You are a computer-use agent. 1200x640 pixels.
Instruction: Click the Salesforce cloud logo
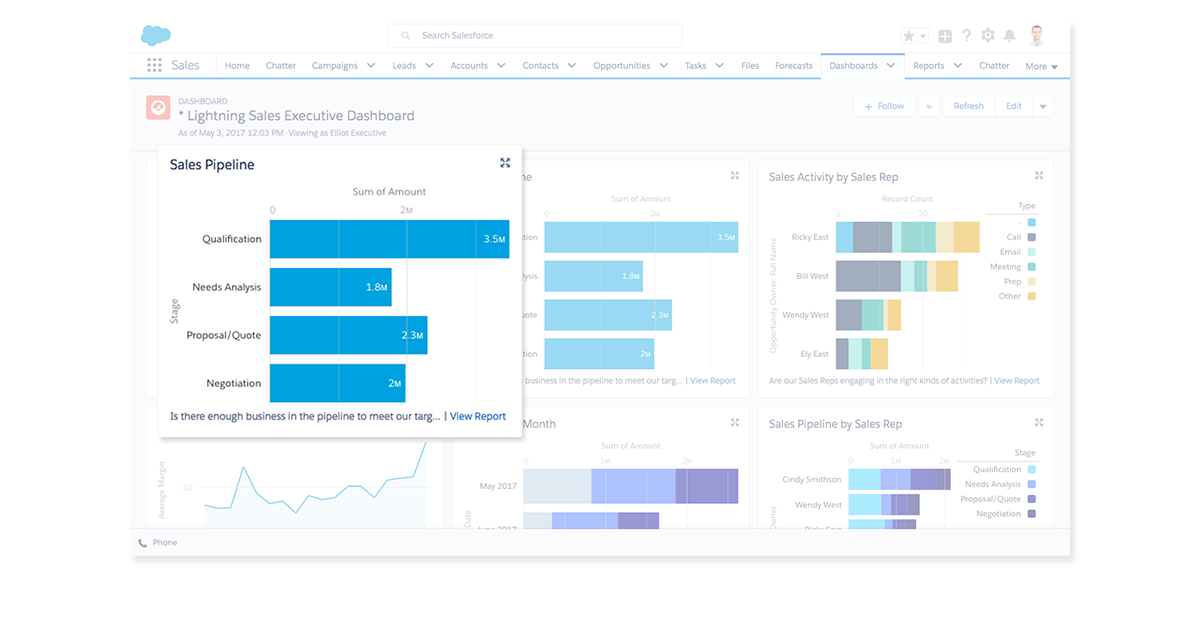pyautogui.click(x=156, y=36)
